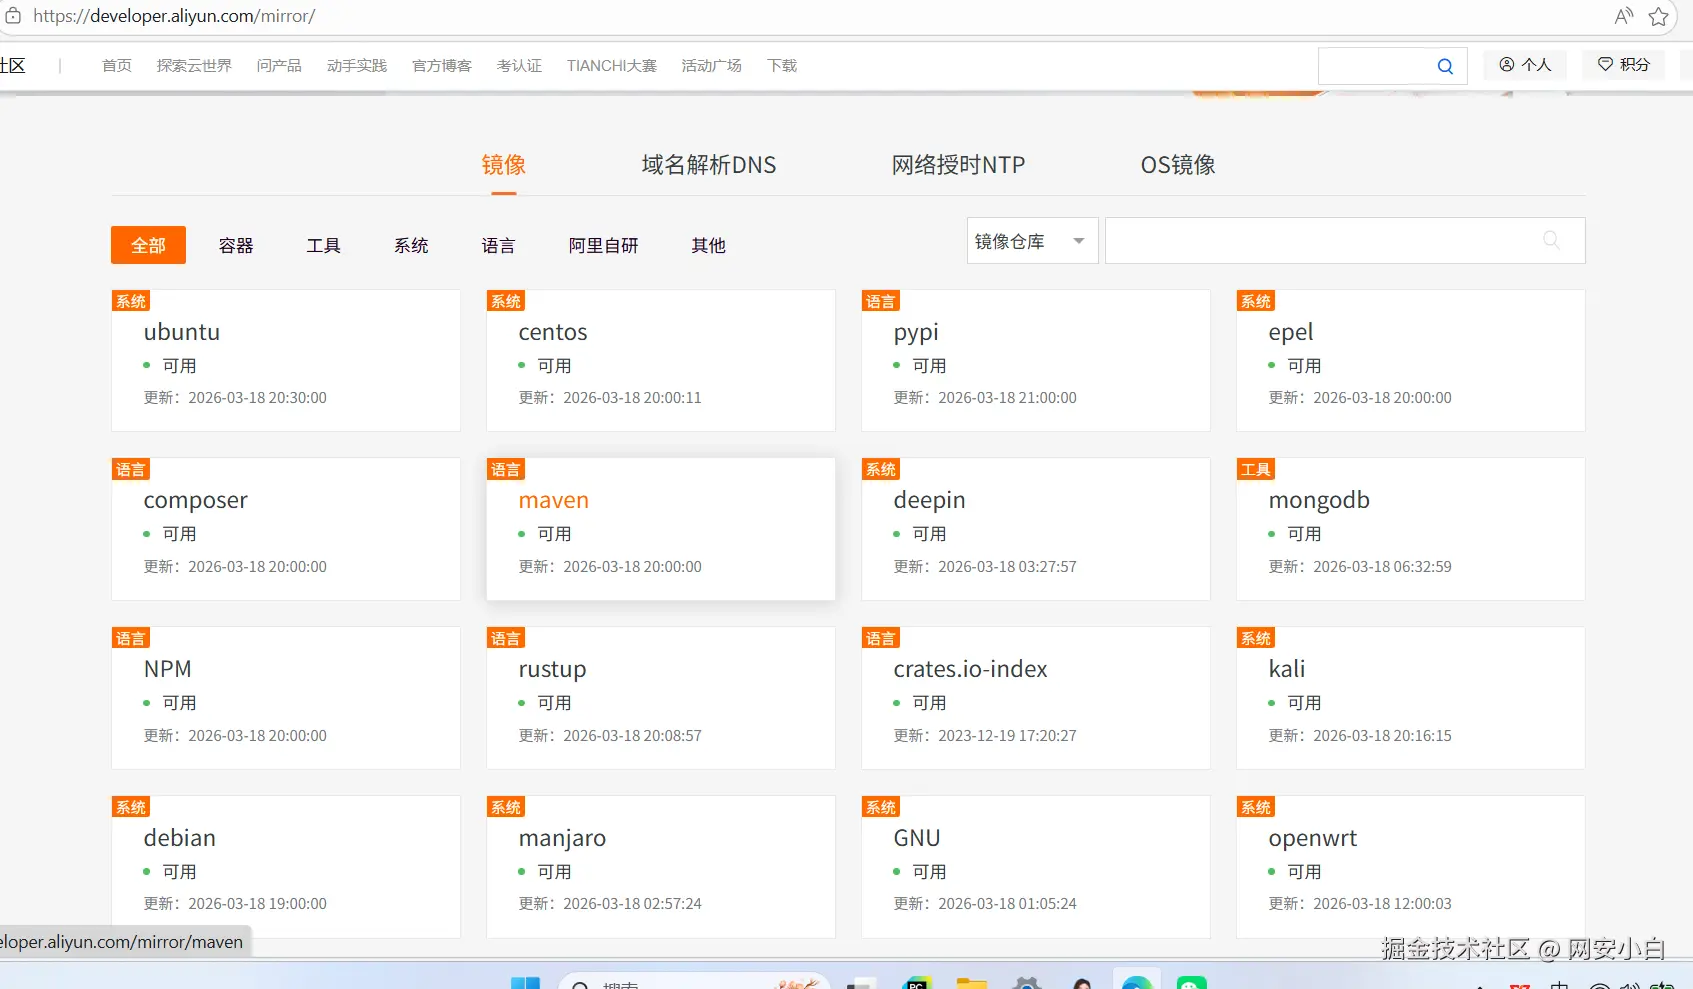Click the search magnifier icon in the top navigation
The image size is (1693, 989).
click(x=1445, y=66)
